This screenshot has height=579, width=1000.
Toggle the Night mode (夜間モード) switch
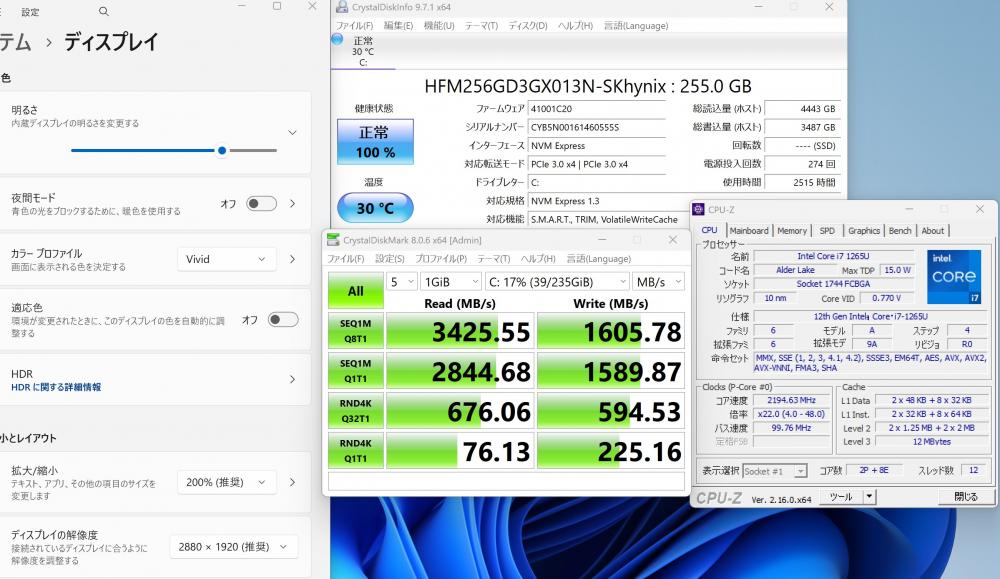click(261, 203)
